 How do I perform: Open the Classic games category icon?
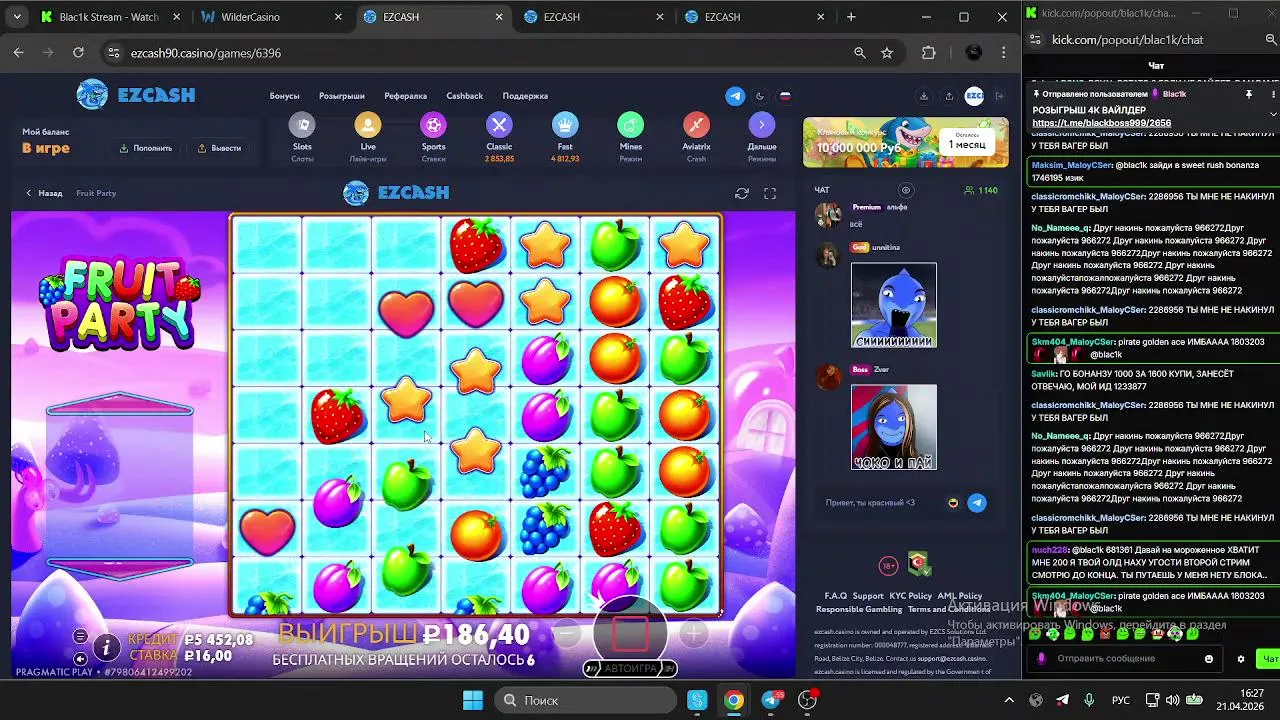[499, 125]
